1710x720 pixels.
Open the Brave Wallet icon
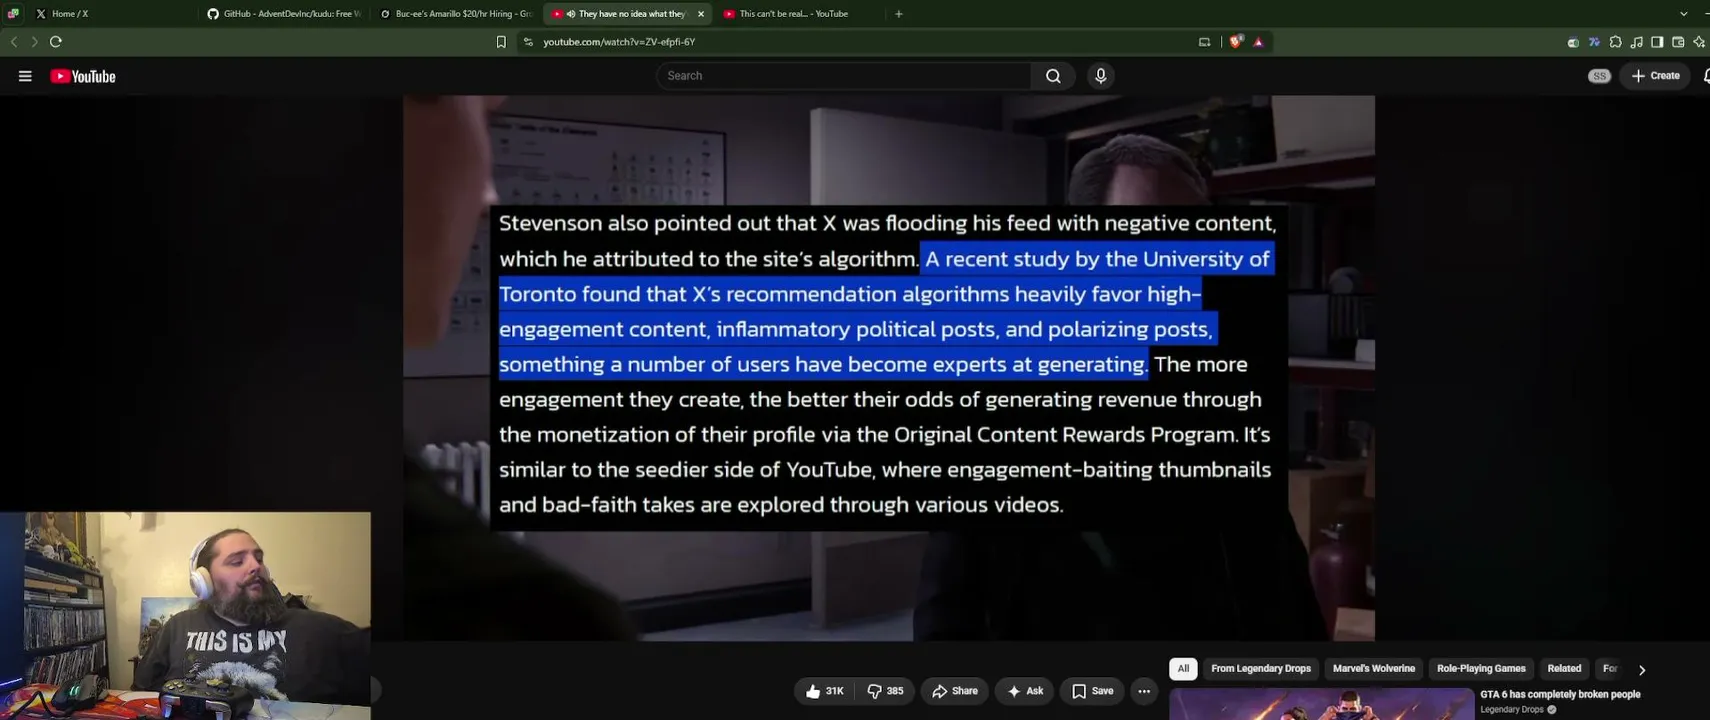pos(1678,42)
